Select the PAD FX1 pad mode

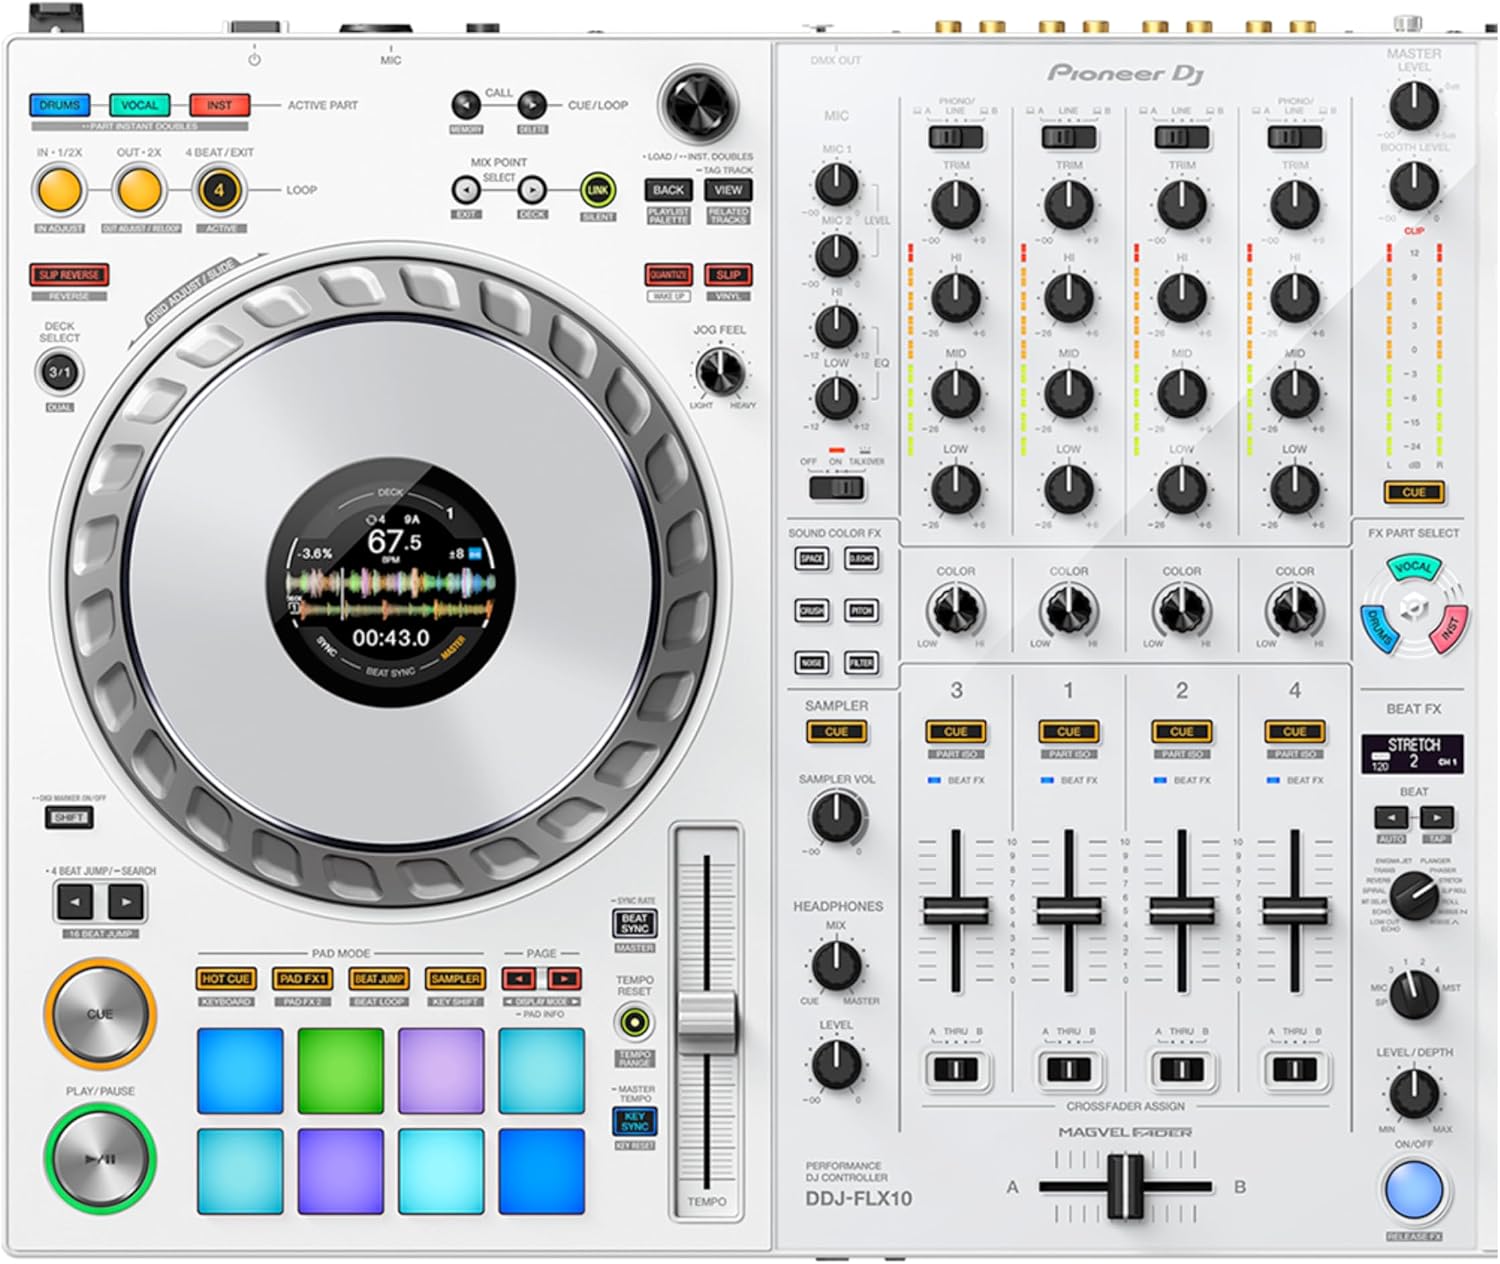click(302, 979)
